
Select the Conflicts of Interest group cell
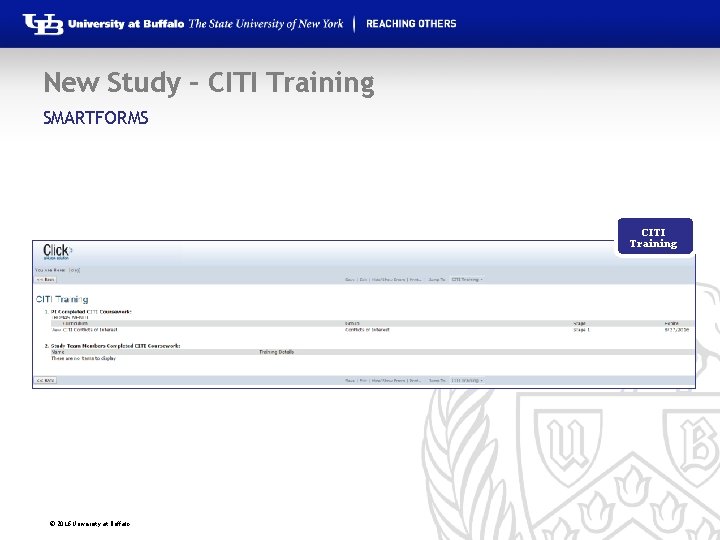coord(367,330)
